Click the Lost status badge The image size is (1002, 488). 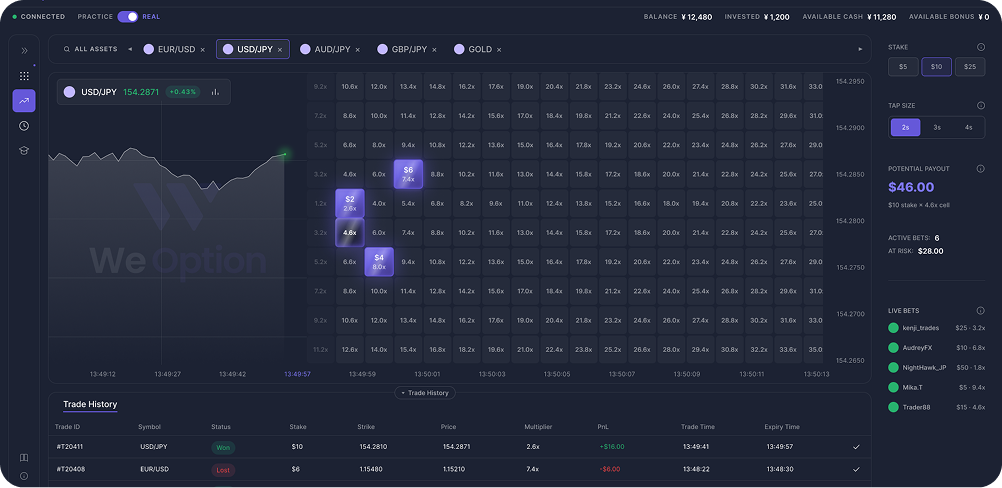coord(223,469)
